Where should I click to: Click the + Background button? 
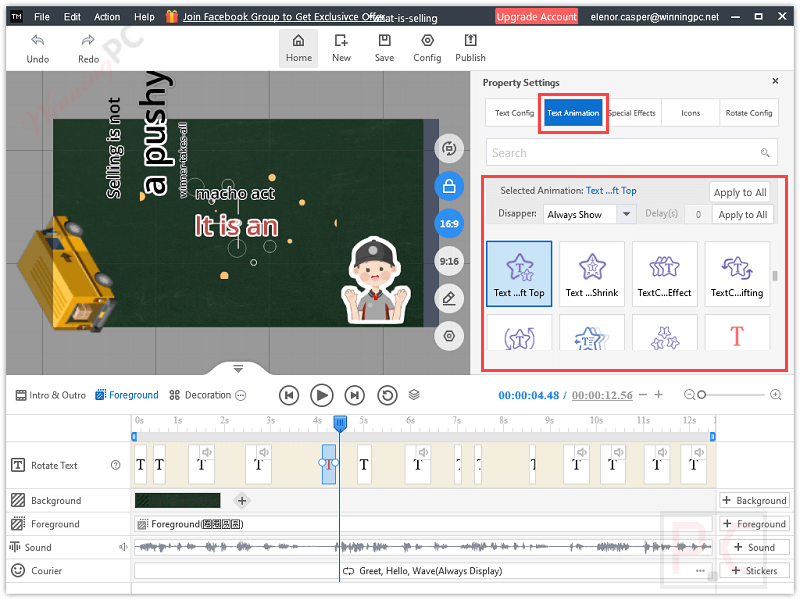(x=754, y=501)
